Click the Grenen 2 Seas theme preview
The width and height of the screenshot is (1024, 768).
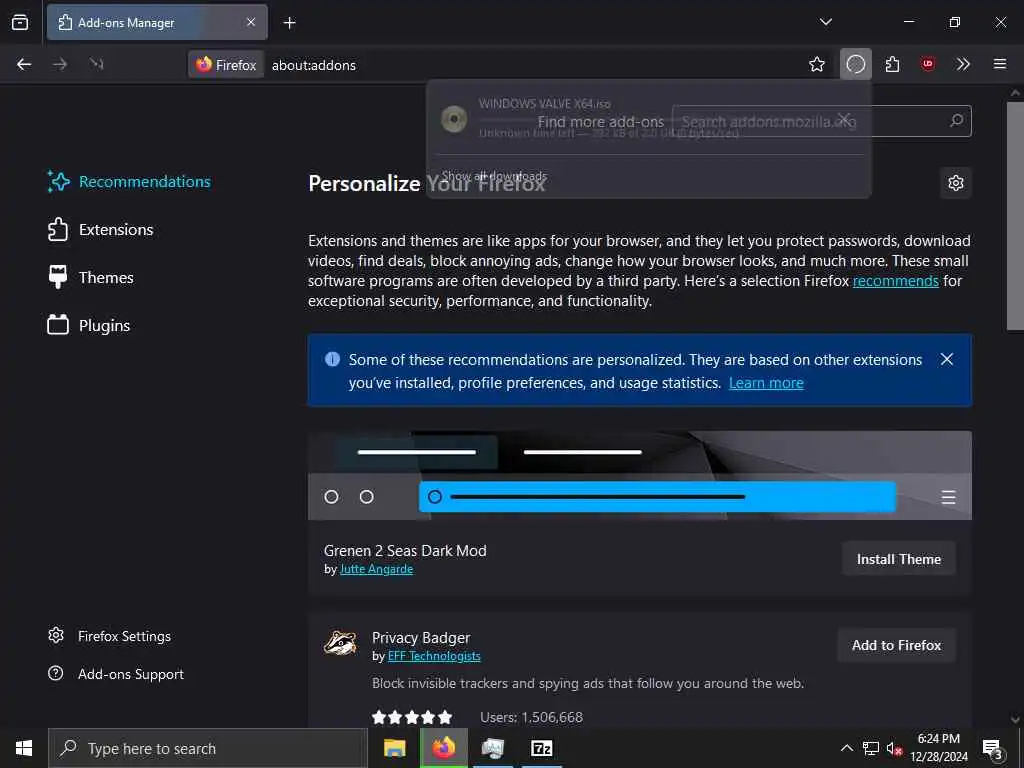[x=639, y=475]
